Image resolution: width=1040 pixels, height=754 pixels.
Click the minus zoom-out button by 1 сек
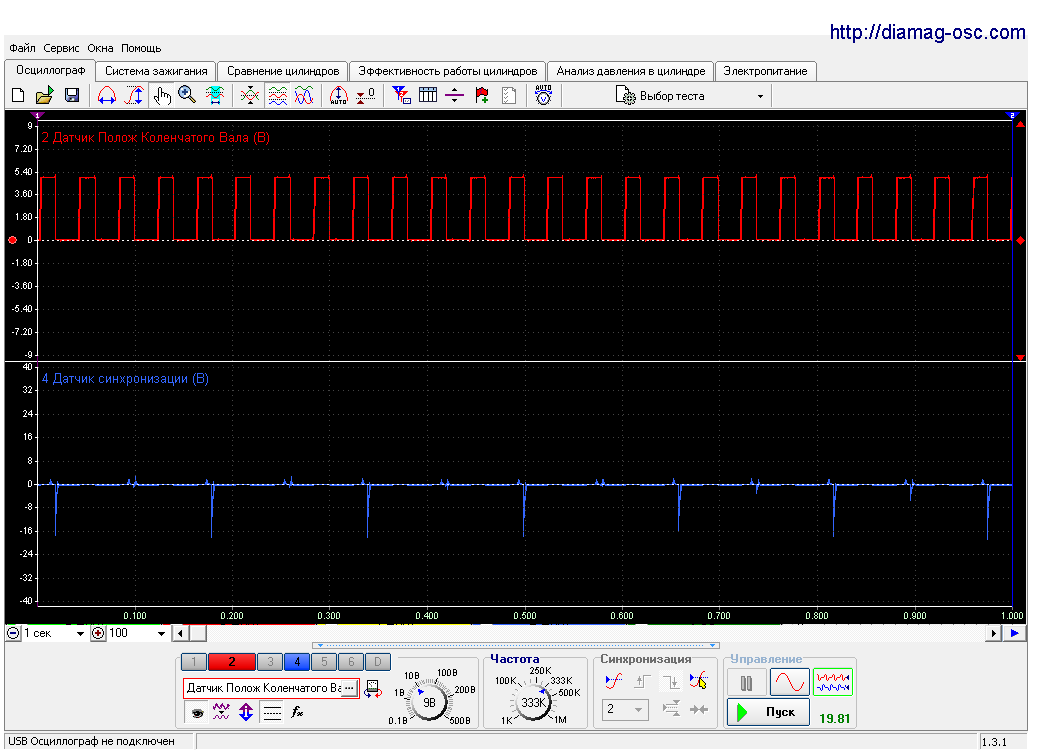pyautogui.click(x=13, y=633)
